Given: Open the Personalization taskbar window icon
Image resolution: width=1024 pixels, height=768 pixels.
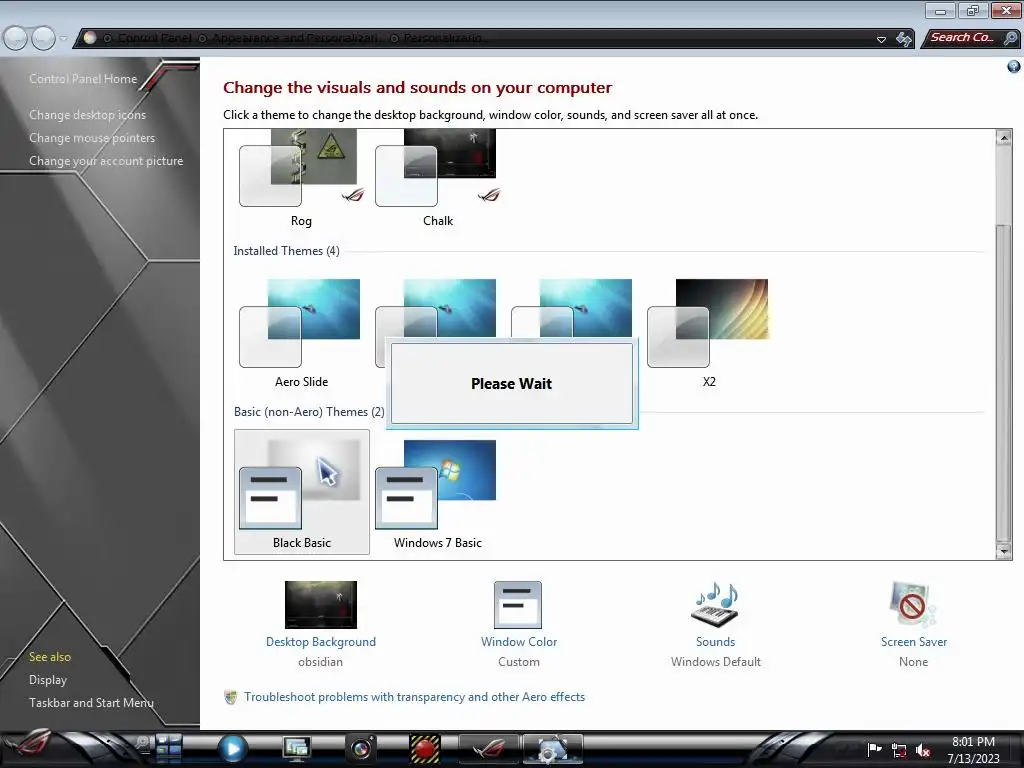Looking at the screenshot, I should coord(552,748).
